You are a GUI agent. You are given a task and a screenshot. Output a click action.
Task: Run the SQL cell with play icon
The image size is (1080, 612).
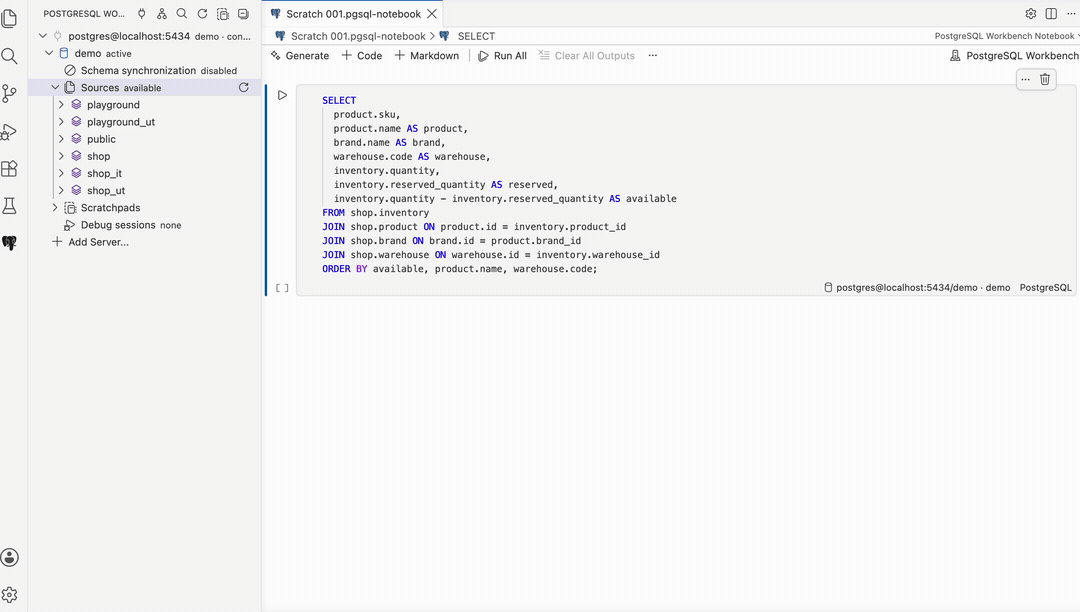(x=282, y=96)
